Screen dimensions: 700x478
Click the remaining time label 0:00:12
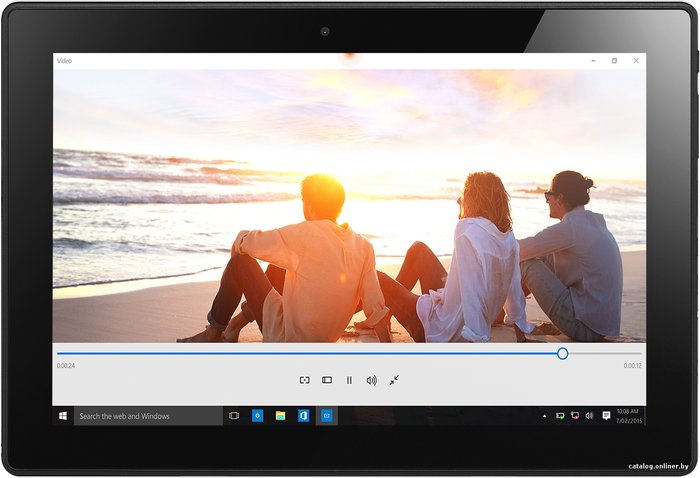pos(633,366)
